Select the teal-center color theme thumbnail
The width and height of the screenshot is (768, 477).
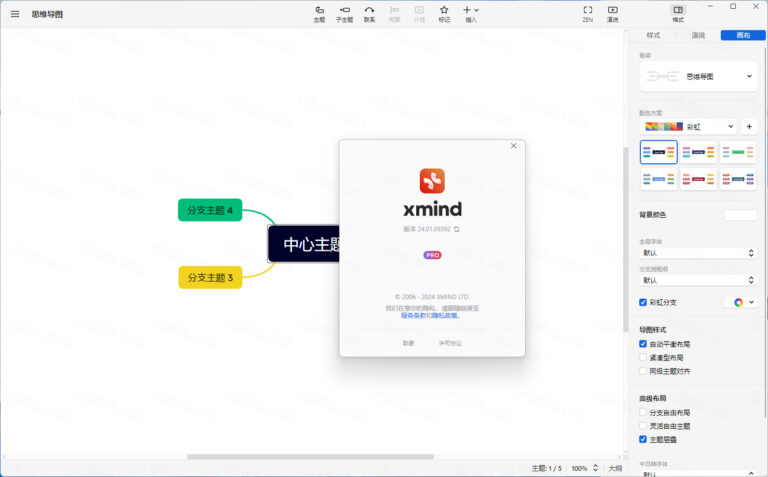(x=738, y=179)
